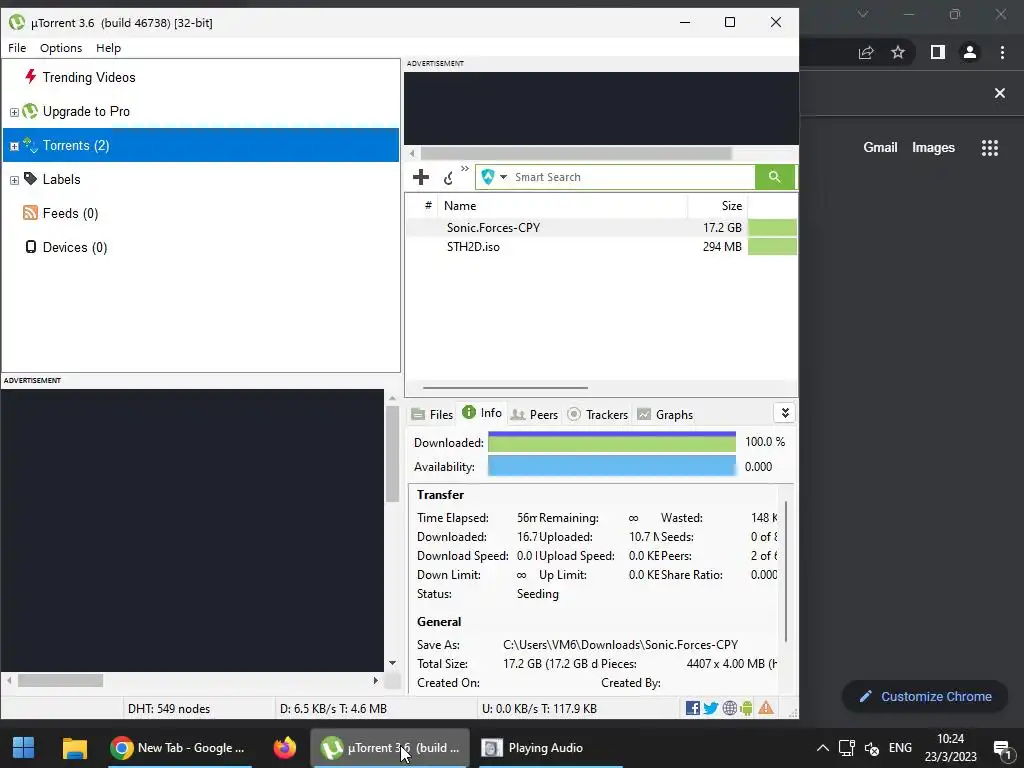Switch to the Trackers tab

pyautogui.click(x=598, y=415)
